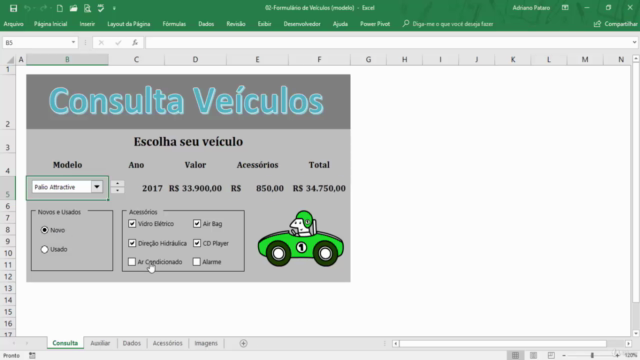Click the formula bar input field
640x360 pixels.
[x=388, y=42]
